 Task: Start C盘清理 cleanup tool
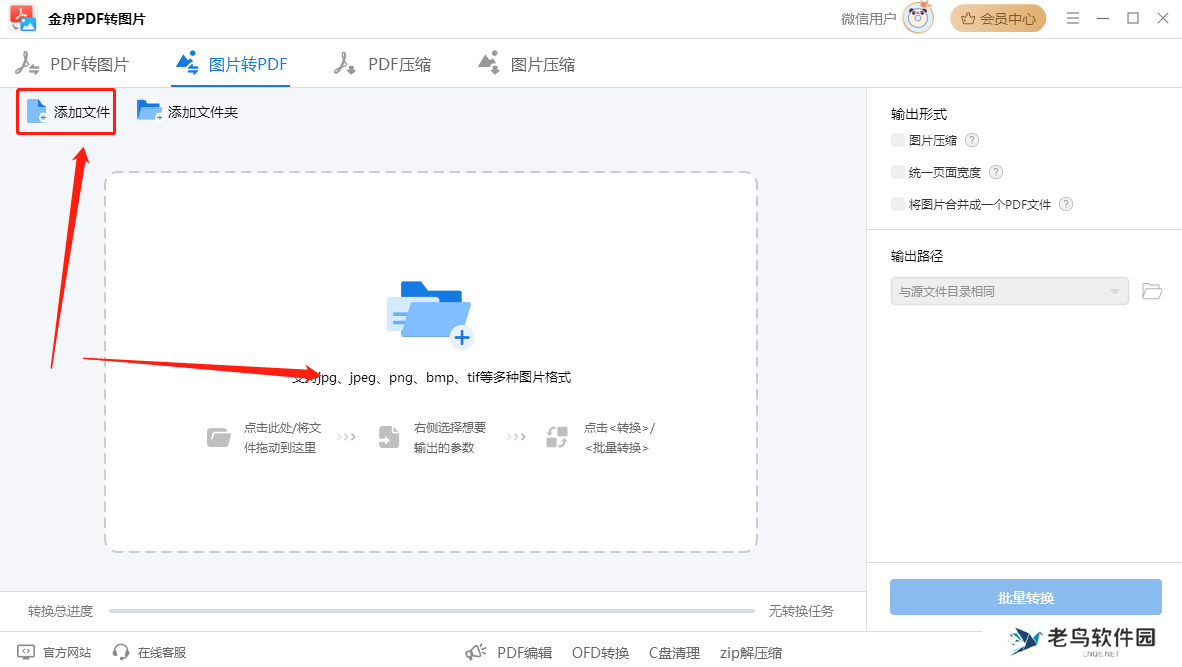click(x=674, y=651)
